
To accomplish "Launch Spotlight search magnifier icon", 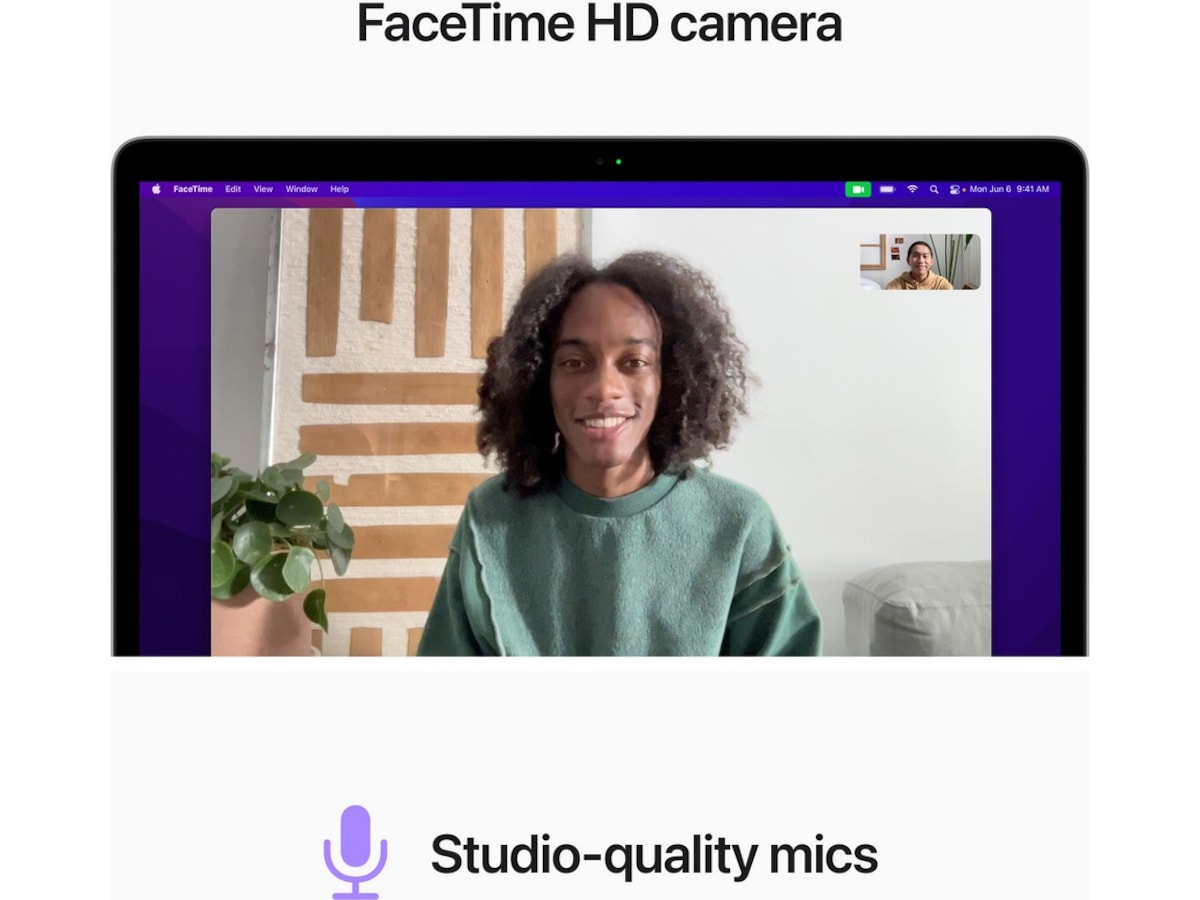I will [x=934, y=189].
